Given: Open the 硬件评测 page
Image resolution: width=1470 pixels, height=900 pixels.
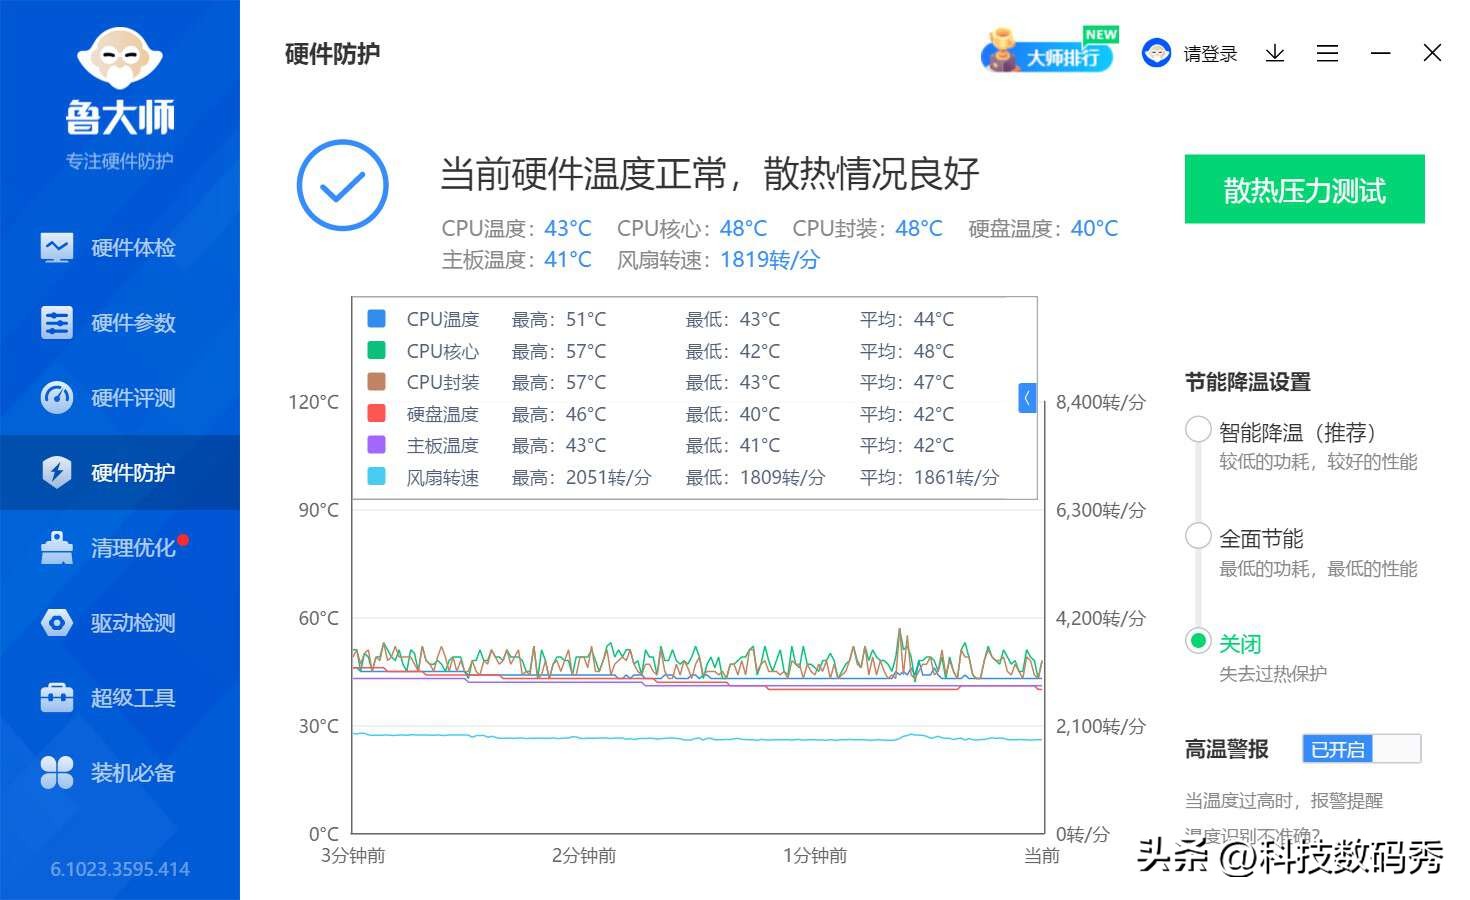Looking at the screenshot, I should click(x=120, y=397).
